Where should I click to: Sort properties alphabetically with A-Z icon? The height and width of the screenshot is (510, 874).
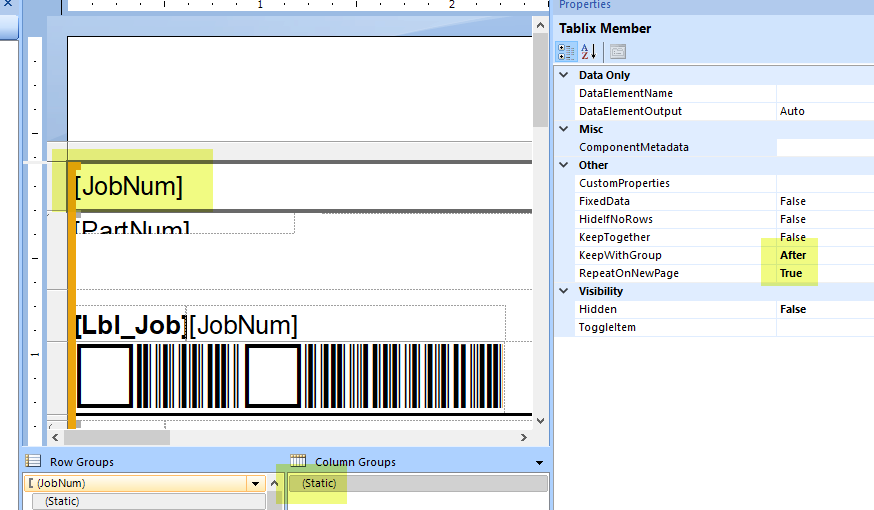[x=589, y=52]
